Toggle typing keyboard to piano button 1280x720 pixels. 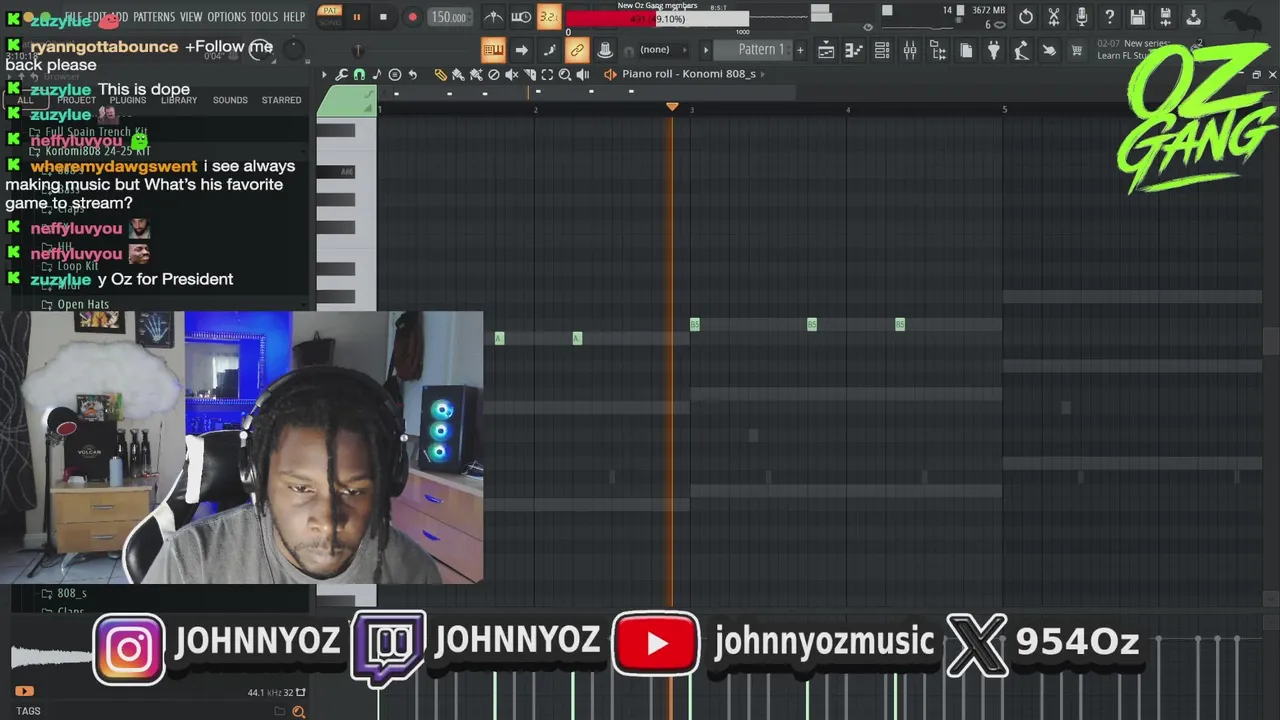[494, 50]
